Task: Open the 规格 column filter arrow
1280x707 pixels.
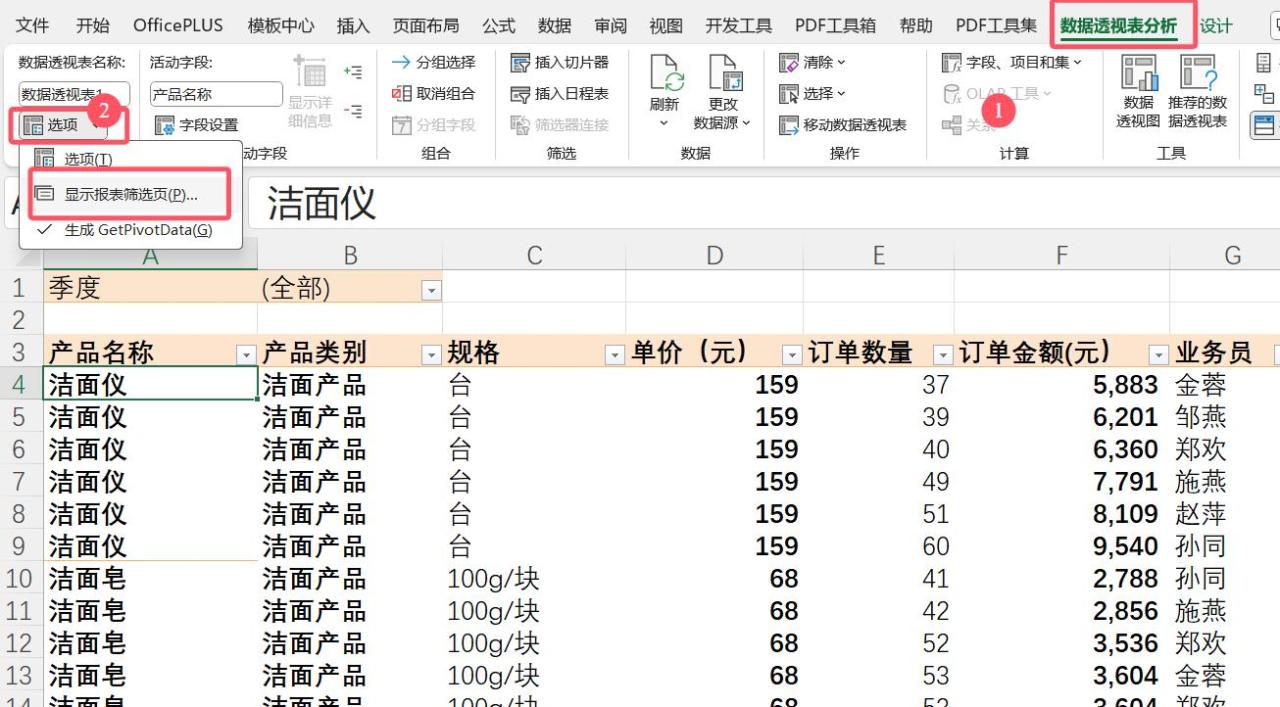Action: pyautogui.click(x=615, y=354)
